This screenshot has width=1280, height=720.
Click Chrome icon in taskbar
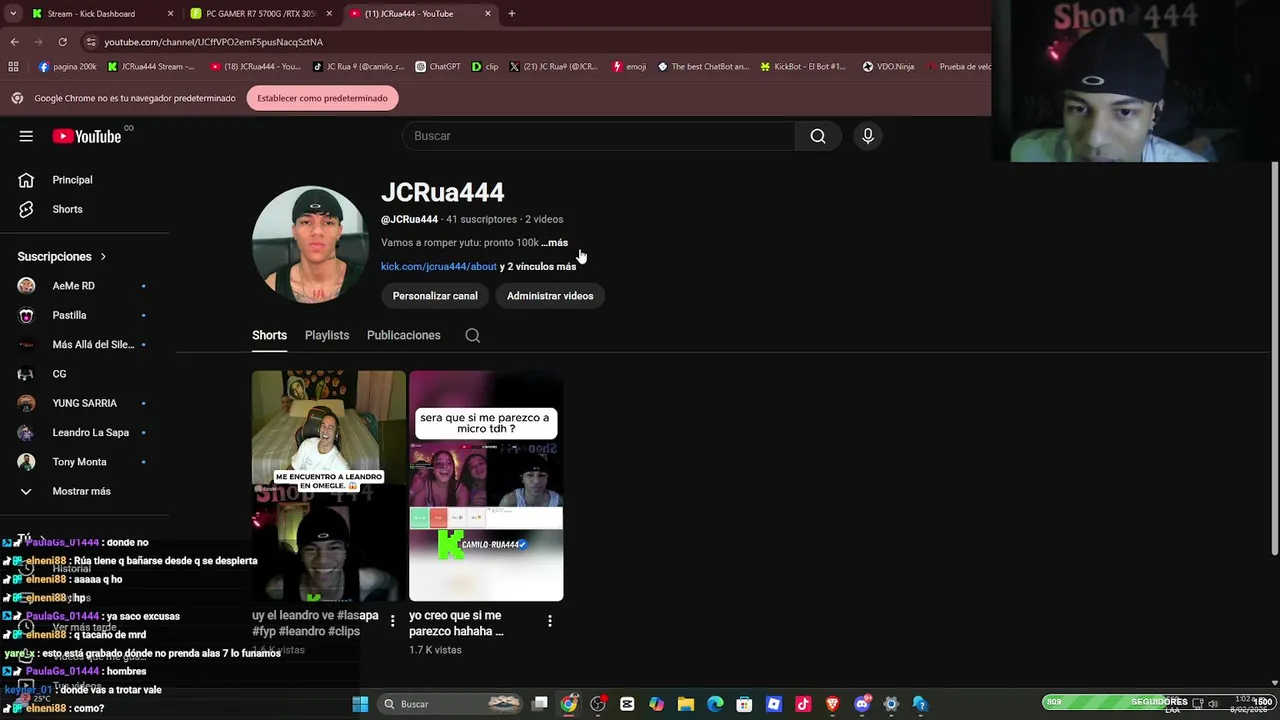tap(569, 704)
